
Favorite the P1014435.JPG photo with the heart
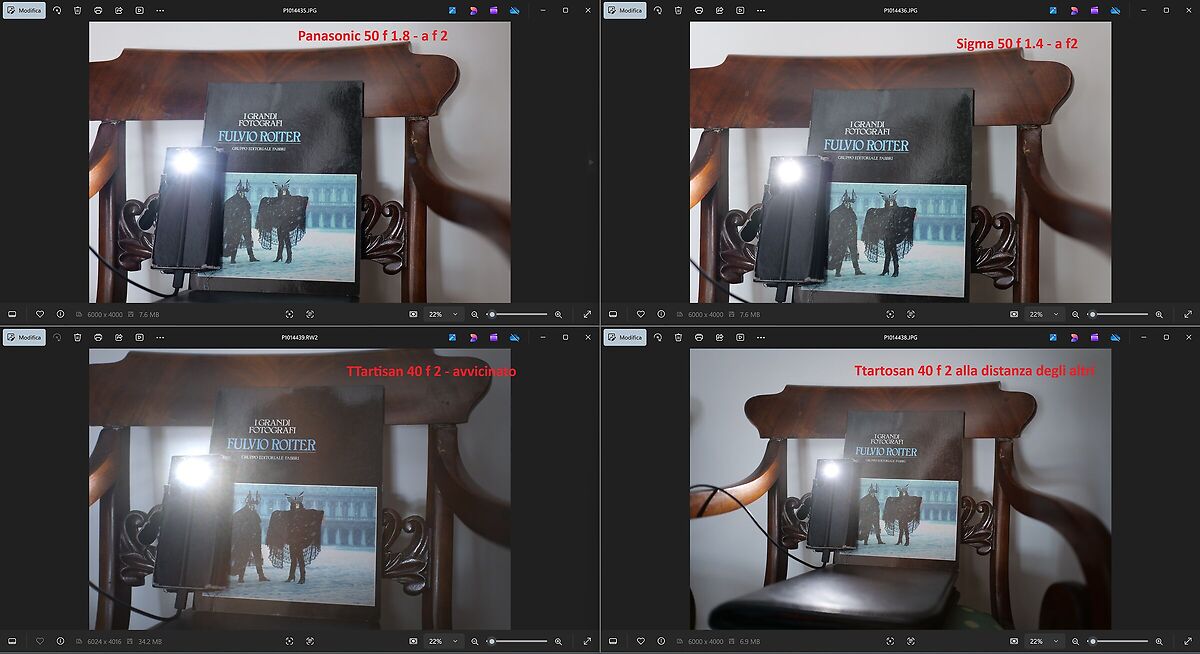pos(40,314)
